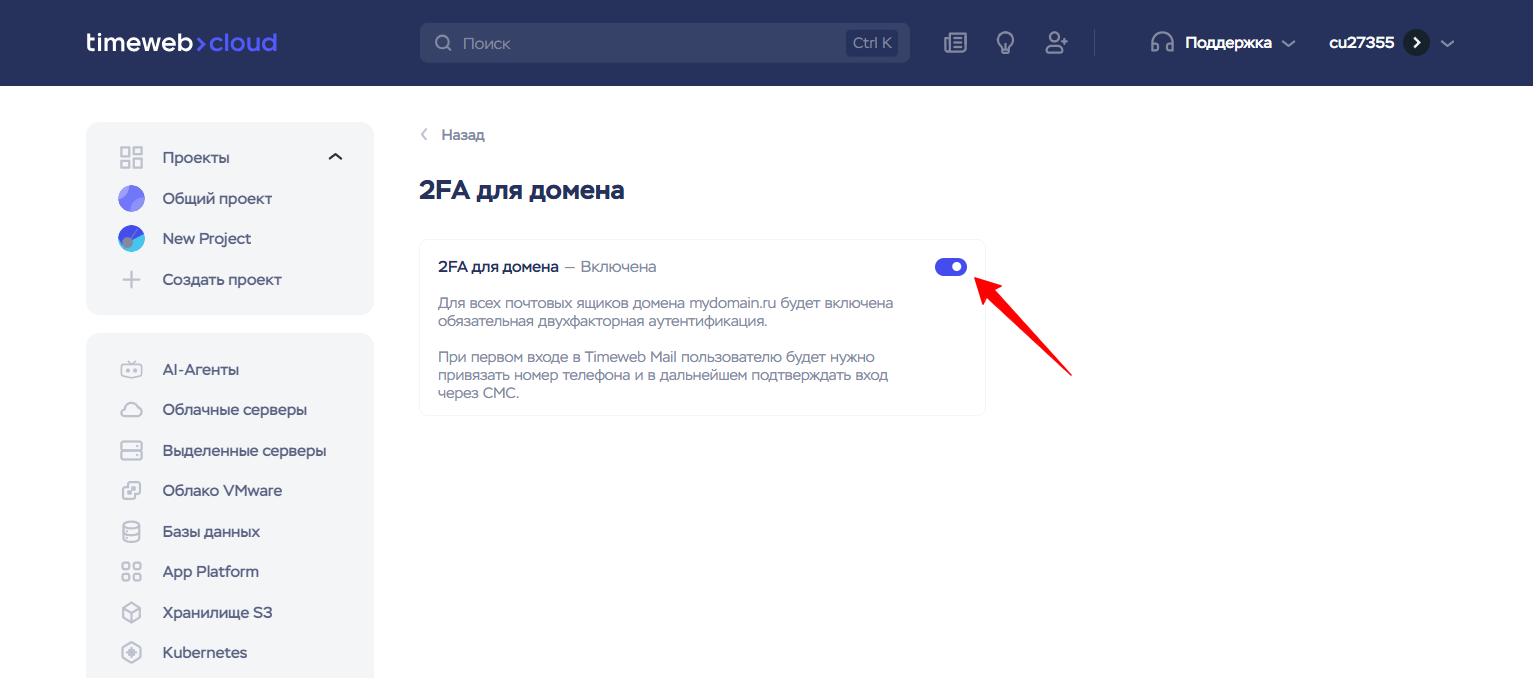Viewport: 1533px width, 678px height.
Task: Click the Kubernetes hexagon icon
Action: (131, 653)
